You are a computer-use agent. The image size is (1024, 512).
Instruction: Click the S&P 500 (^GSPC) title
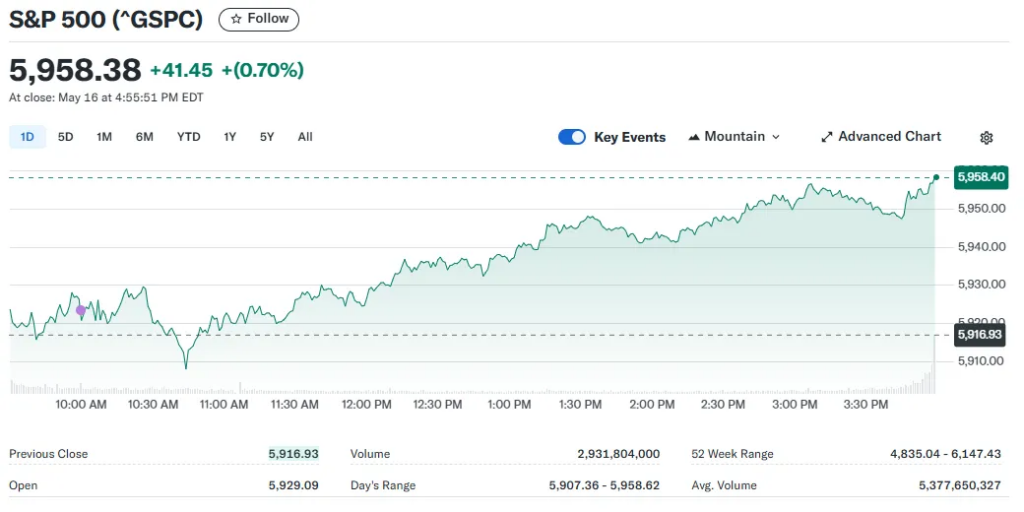tap(106, 20)
